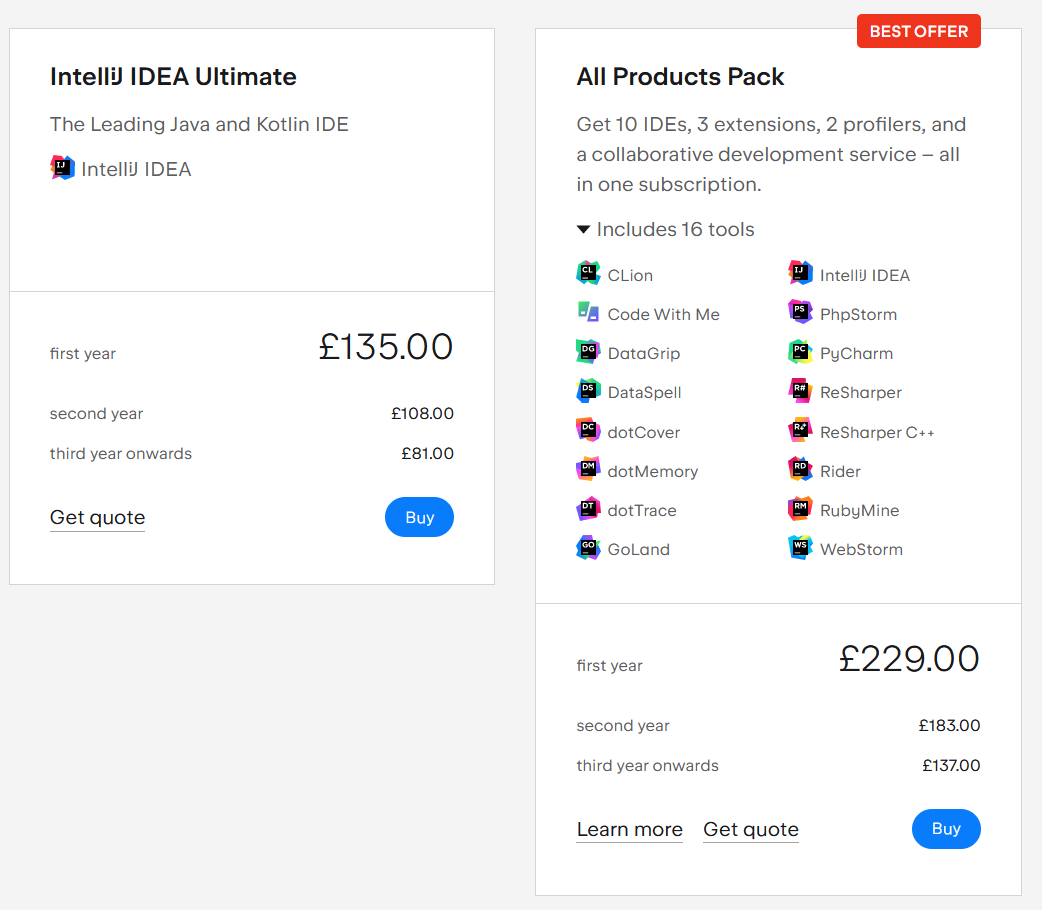This screenshot has width=1042, height=910.
Task: Click the PhpStorm product icon
Action: [800, 313]
